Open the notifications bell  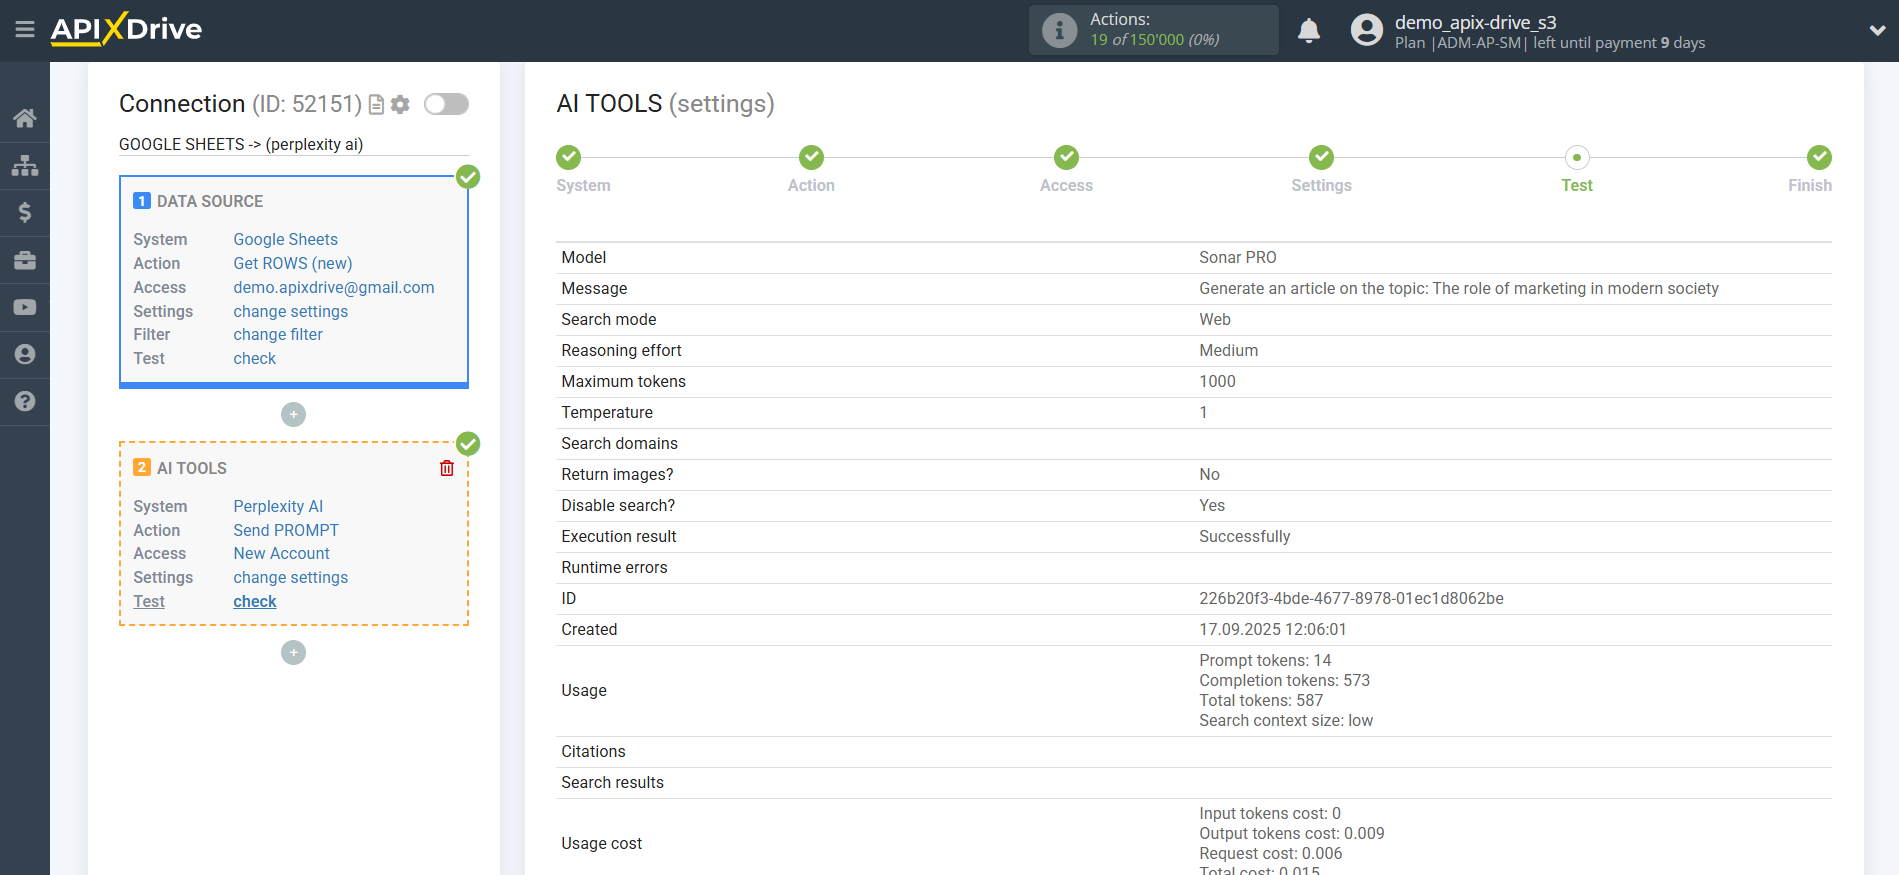(x=1309, y=31)
